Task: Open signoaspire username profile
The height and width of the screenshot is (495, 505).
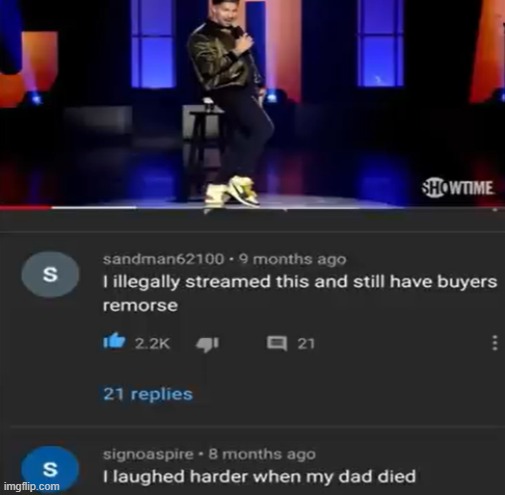Action: pyautogui.click(x=148, y=454)
